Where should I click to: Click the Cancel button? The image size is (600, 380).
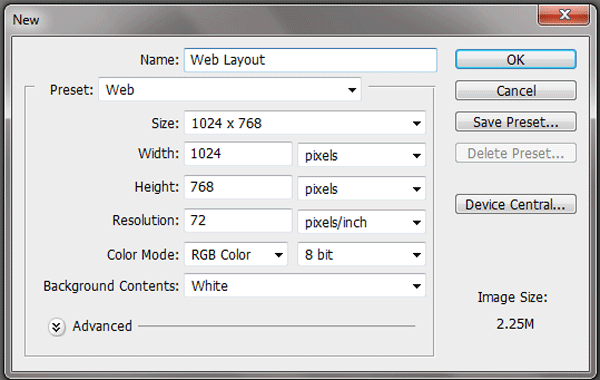pyautogui.click(x=515, y=91)
